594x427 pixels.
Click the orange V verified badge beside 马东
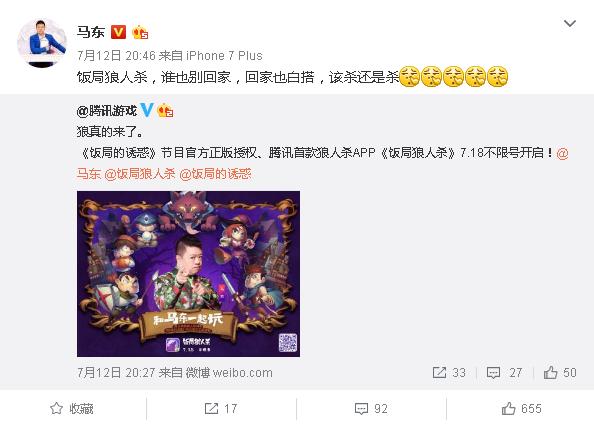point(118,32)
